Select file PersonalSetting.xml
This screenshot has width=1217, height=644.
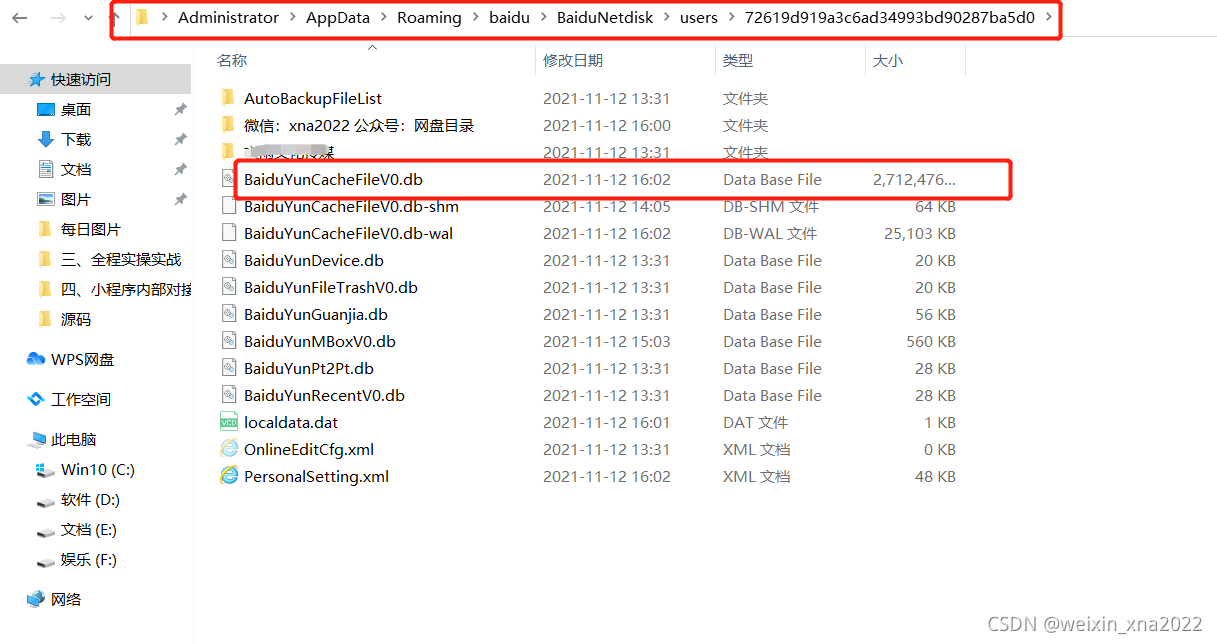(316, 477)
